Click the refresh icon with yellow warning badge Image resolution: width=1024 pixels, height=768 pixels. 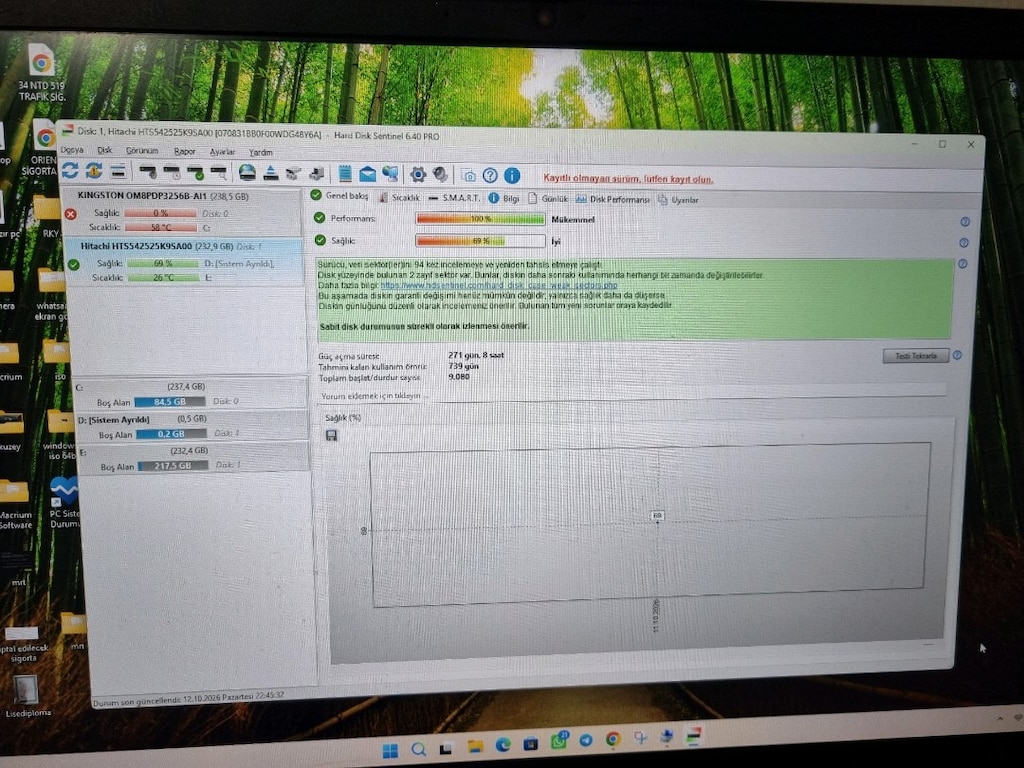coord(93,170)
